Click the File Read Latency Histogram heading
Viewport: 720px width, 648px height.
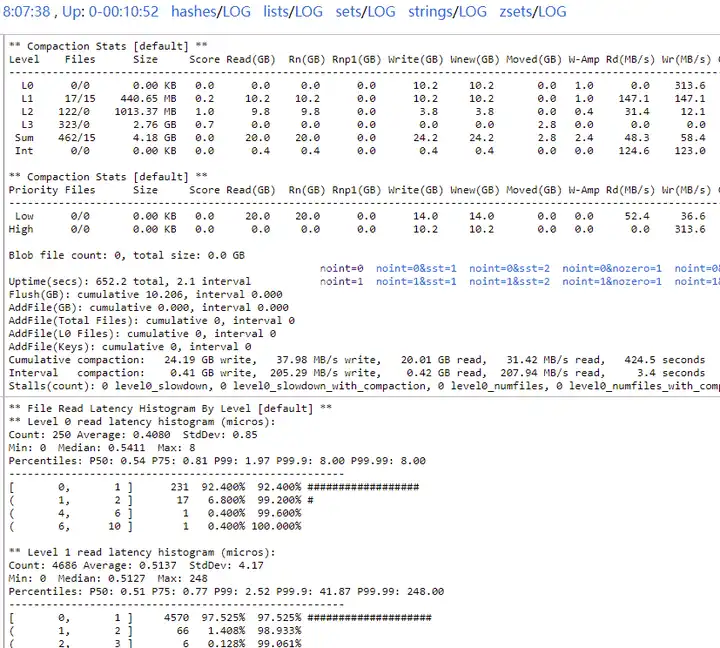[170, 409]
